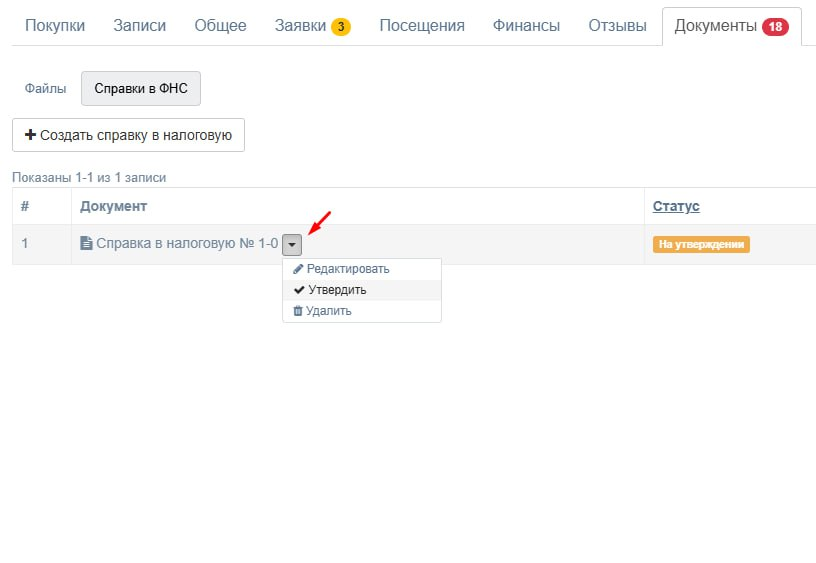The height and width of the screenshot is (563, 816).
Task: Toggle the dropdown arrow beside the document
Action: pos(292,244)
